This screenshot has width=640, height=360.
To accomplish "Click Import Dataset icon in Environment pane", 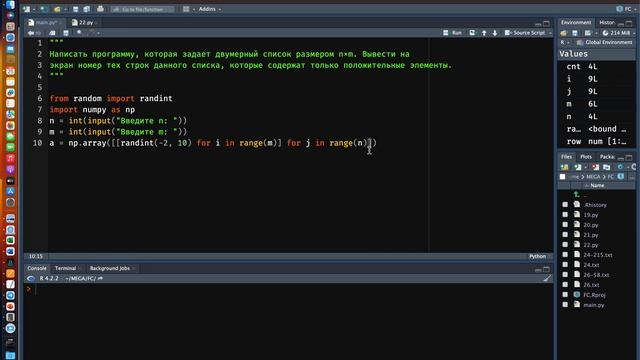I will click(x=588, y=33).
